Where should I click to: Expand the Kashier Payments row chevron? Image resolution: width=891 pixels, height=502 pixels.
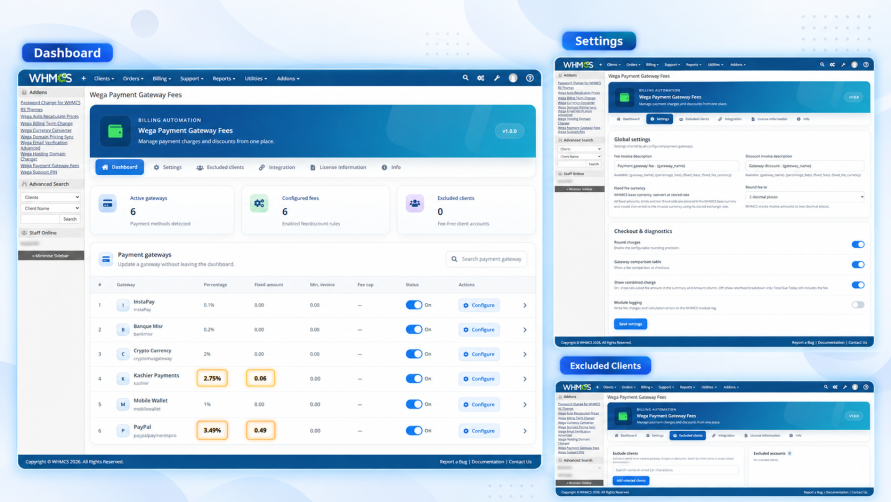coord(524,379)
